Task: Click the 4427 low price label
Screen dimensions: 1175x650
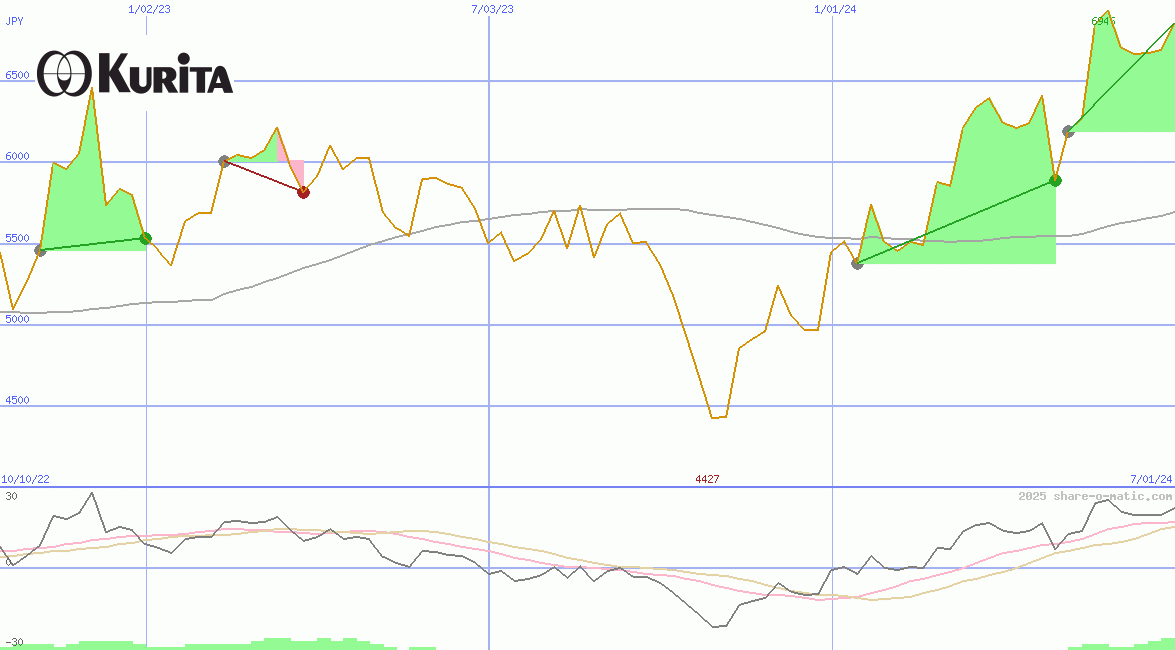Action: (x=707, y=480)
